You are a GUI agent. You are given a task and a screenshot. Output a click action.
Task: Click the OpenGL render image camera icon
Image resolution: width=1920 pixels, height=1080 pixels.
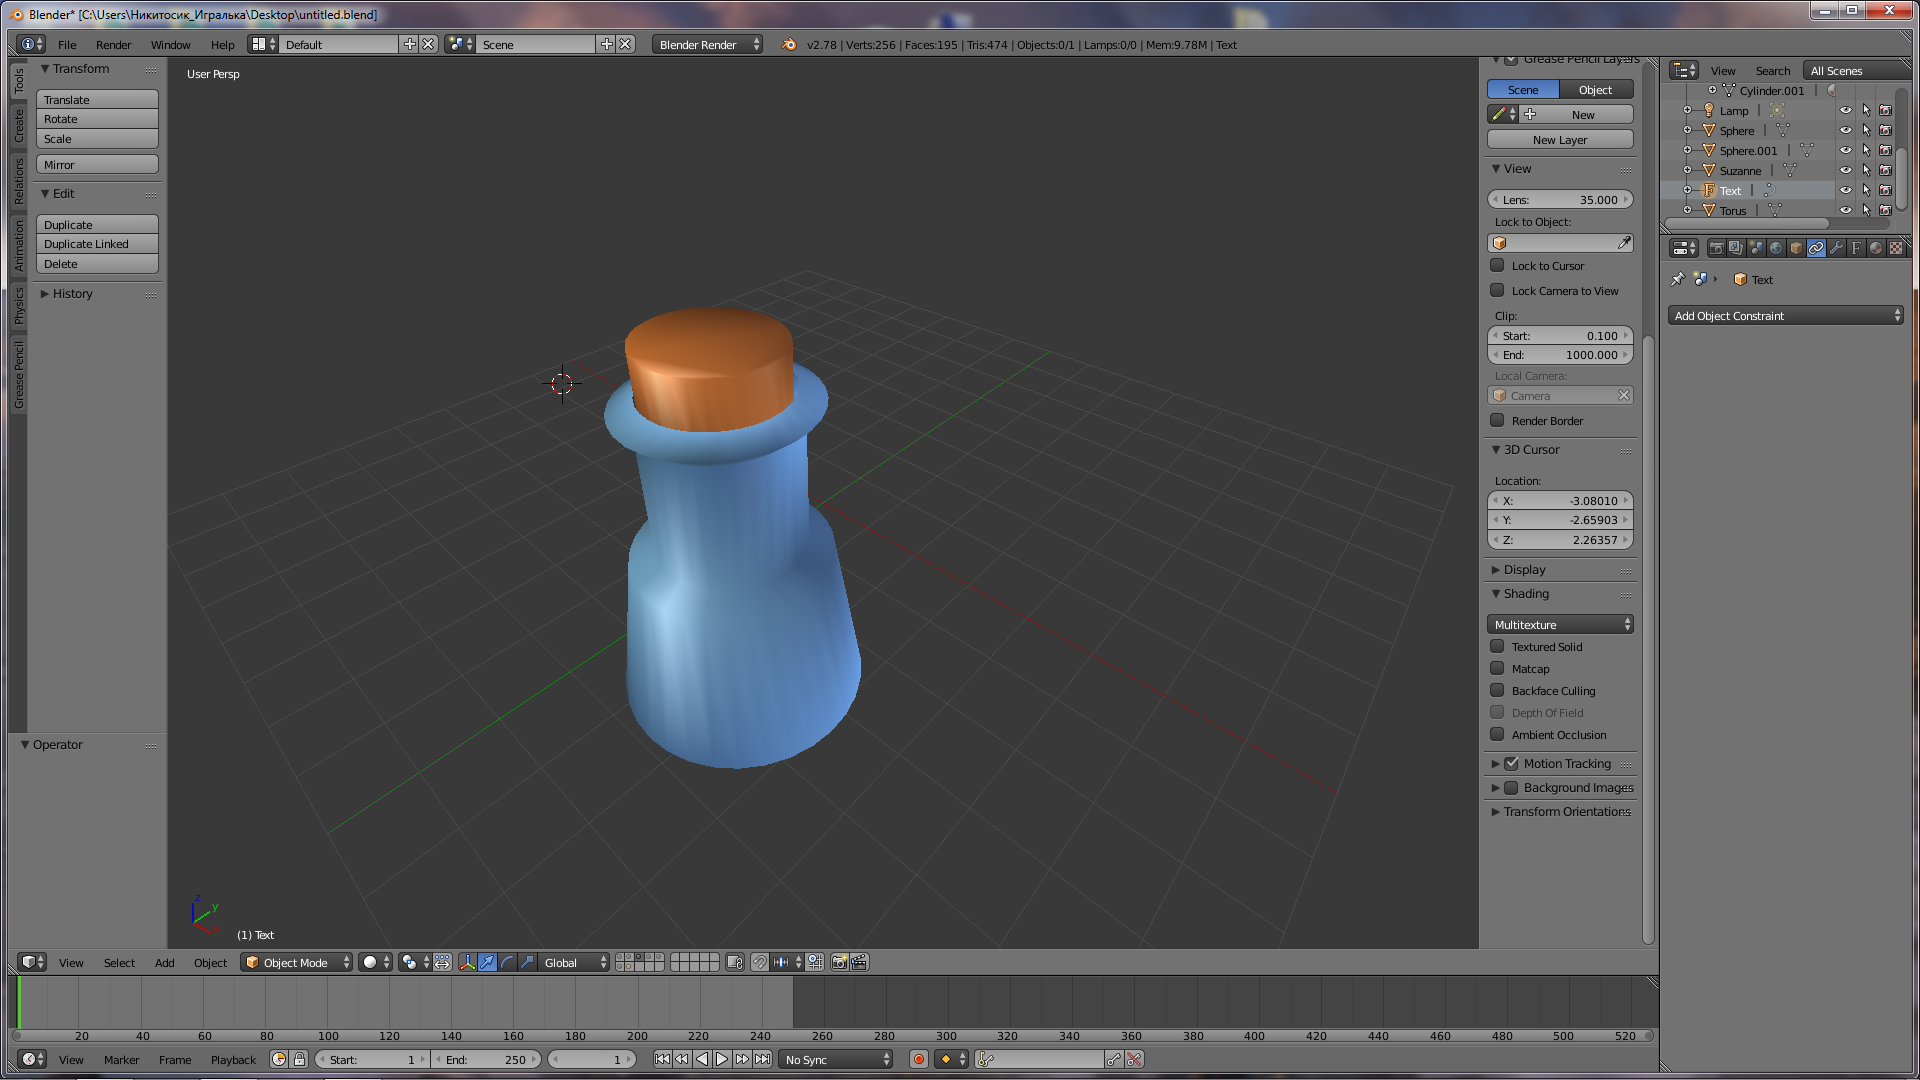(x=840, y=962)
